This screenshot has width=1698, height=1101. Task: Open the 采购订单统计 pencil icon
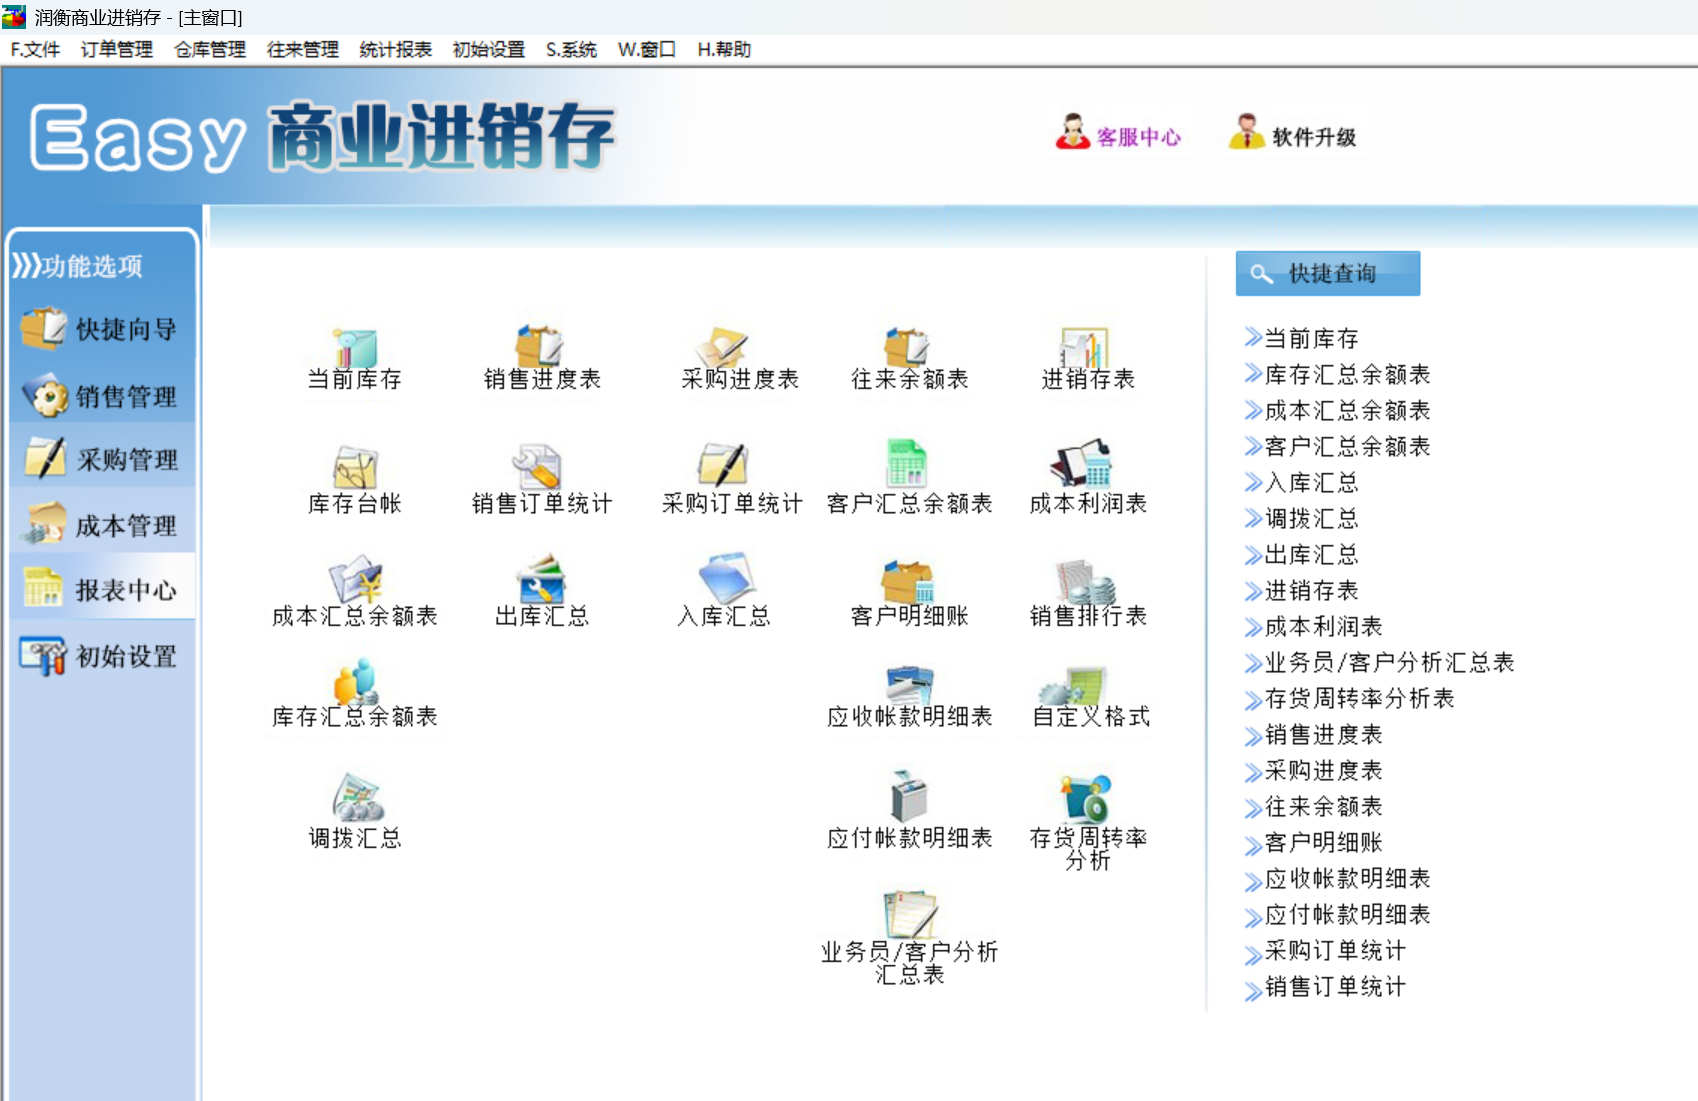722,465
